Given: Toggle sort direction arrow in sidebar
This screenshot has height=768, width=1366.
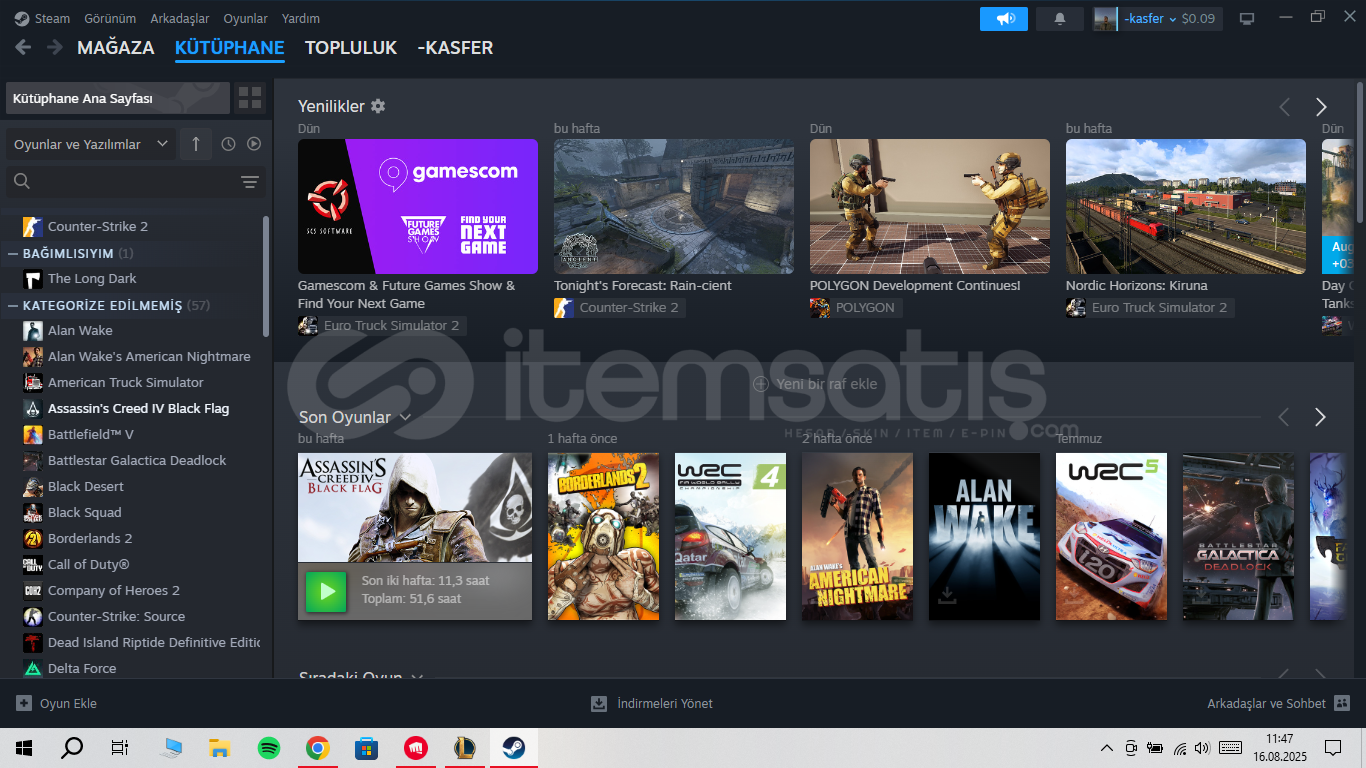Looking at the screenshot, I should pos(195,144).
